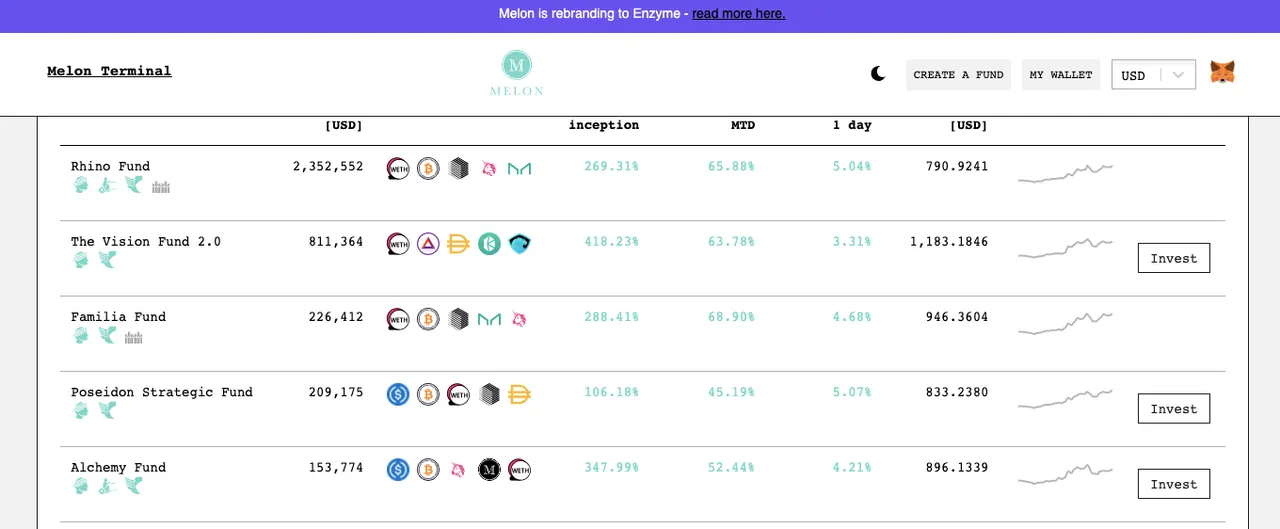Open My Wallet
The width and height of the screenshot is (1280, 529).
[1061, 75]
